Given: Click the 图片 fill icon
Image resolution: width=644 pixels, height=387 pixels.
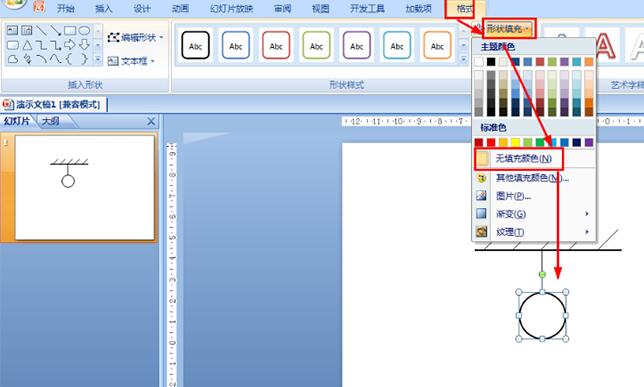Looking at the screenshot, I should point(481,196).
